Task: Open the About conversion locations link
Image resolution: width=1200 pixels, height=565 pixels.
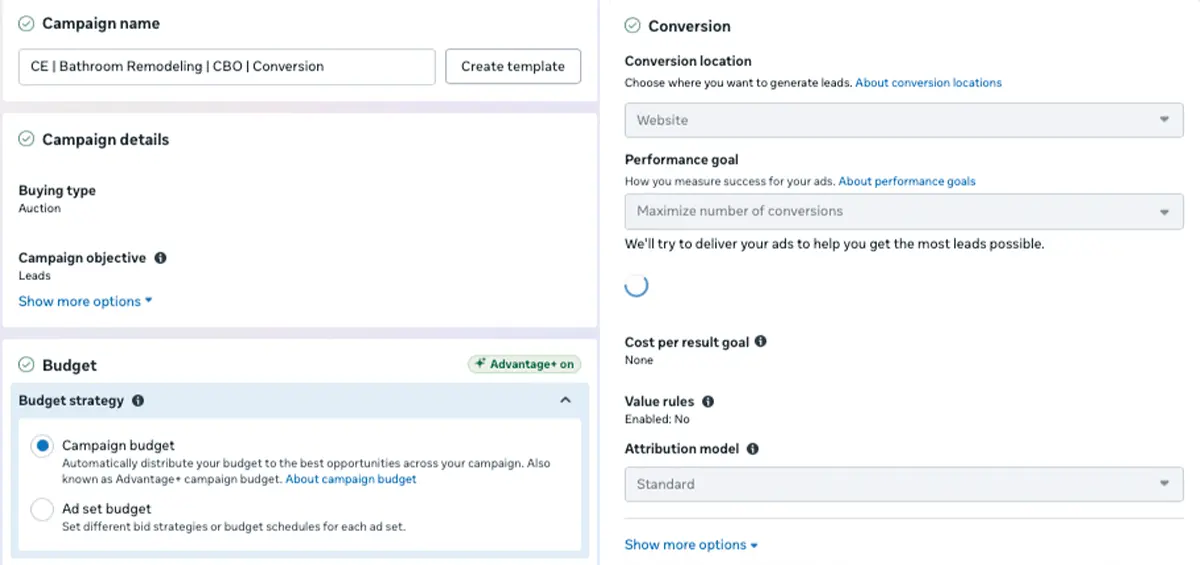Action: (928, 83)
